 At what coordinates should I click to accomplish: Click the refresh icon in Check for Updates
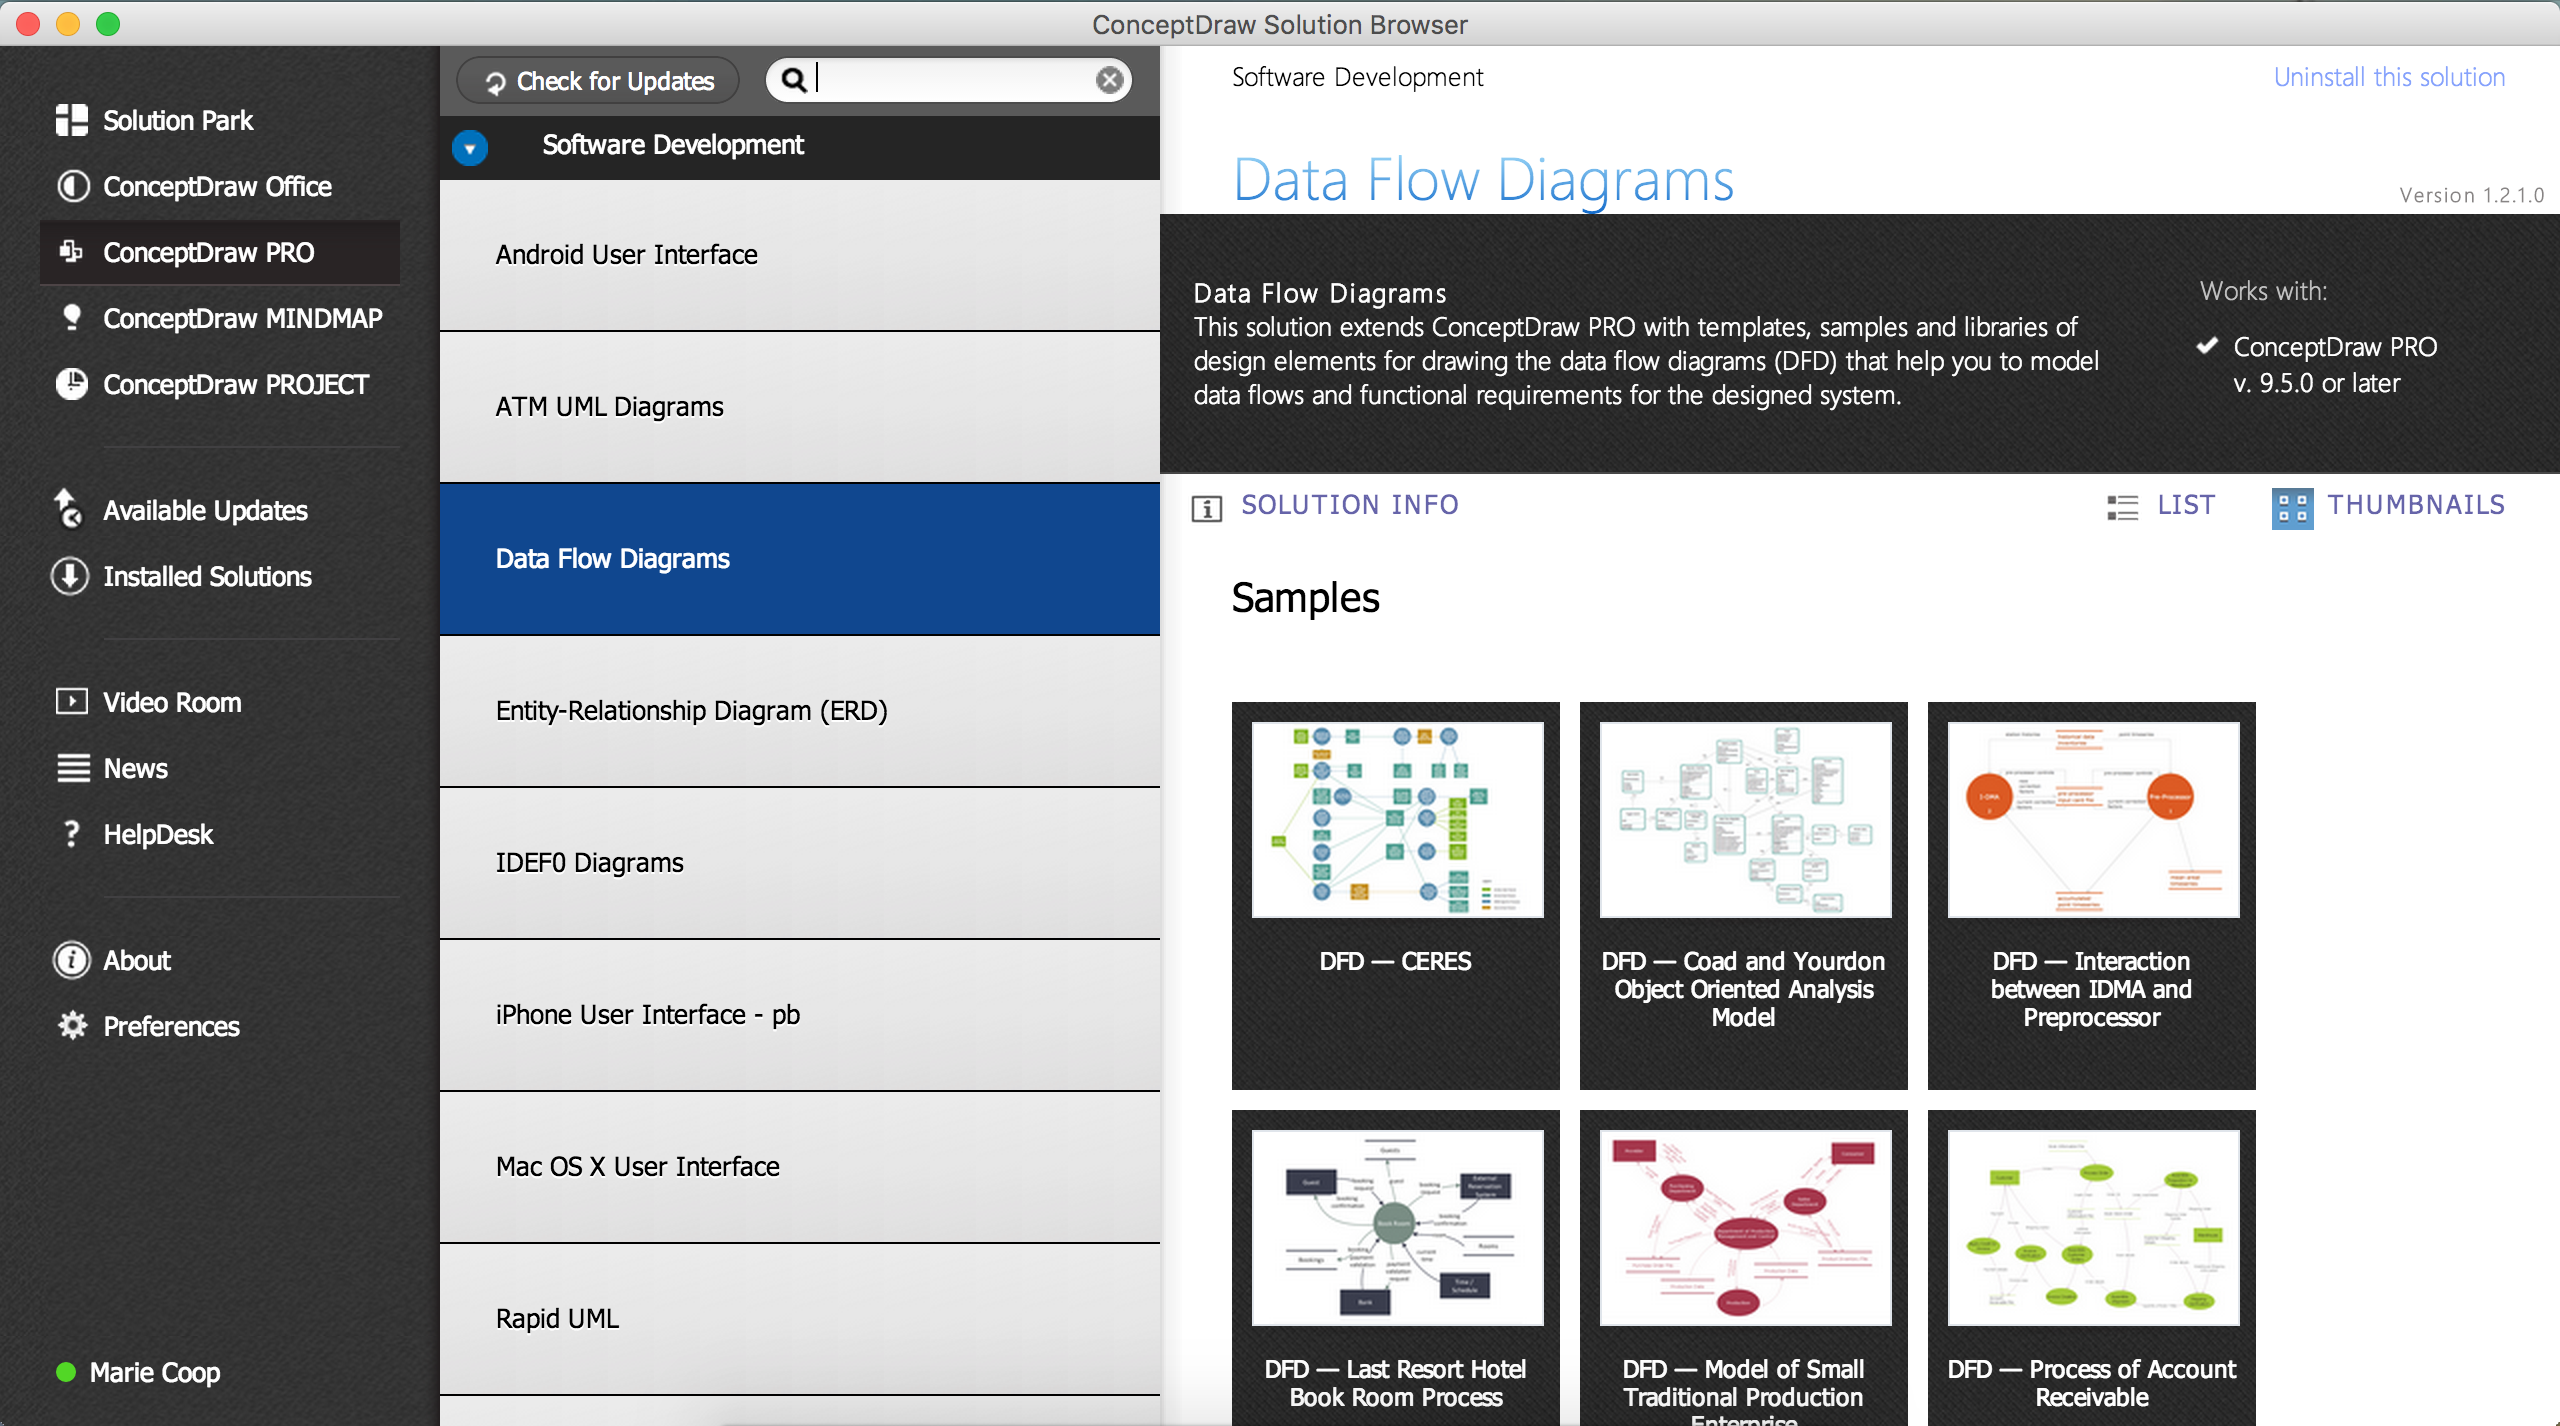(495, 82)
